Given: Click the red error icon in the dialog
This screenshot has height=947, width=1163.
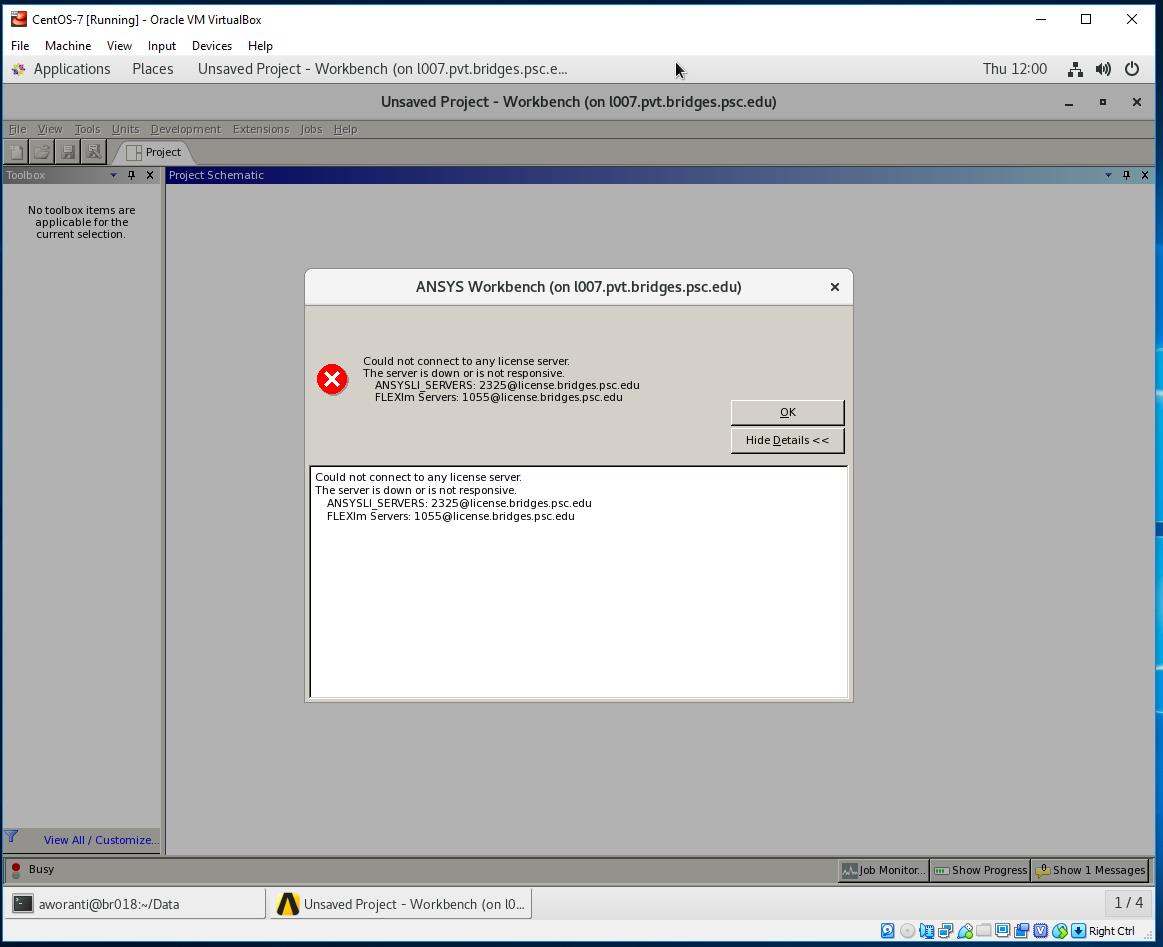Looking at the screenshot, I should (332, 380).
